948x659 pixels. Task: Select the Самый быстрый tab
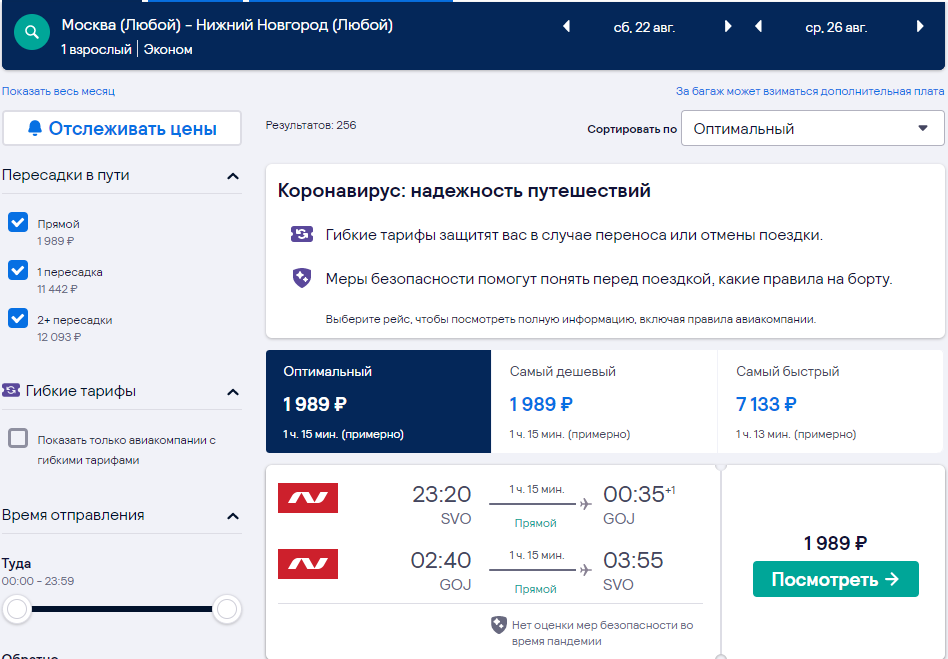click(x=830, y=401)
